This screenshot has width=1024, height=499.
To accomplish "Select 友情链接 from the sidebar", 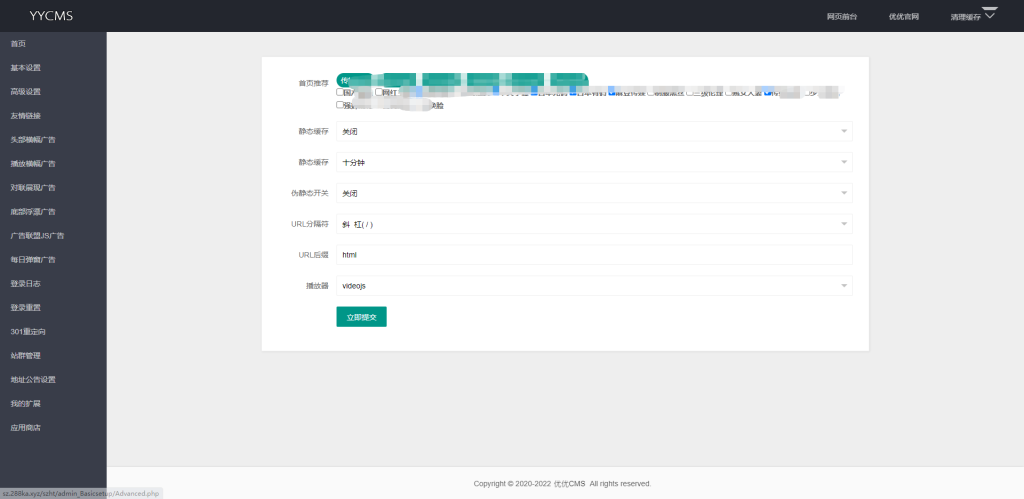I will point(25,116).
